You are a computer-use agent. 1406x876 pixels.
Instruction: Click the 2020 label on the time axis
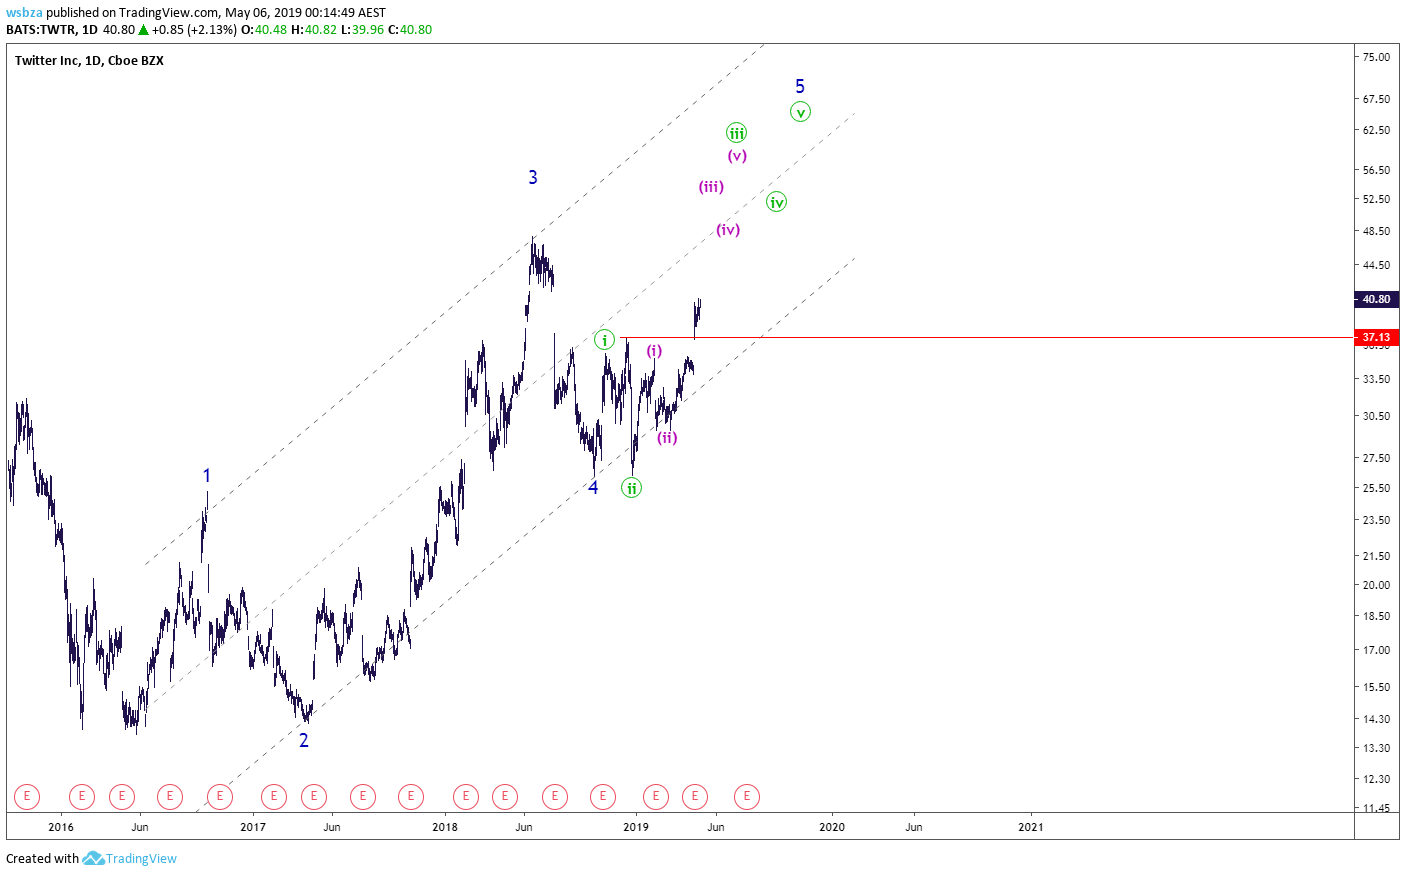pos(832,827)
